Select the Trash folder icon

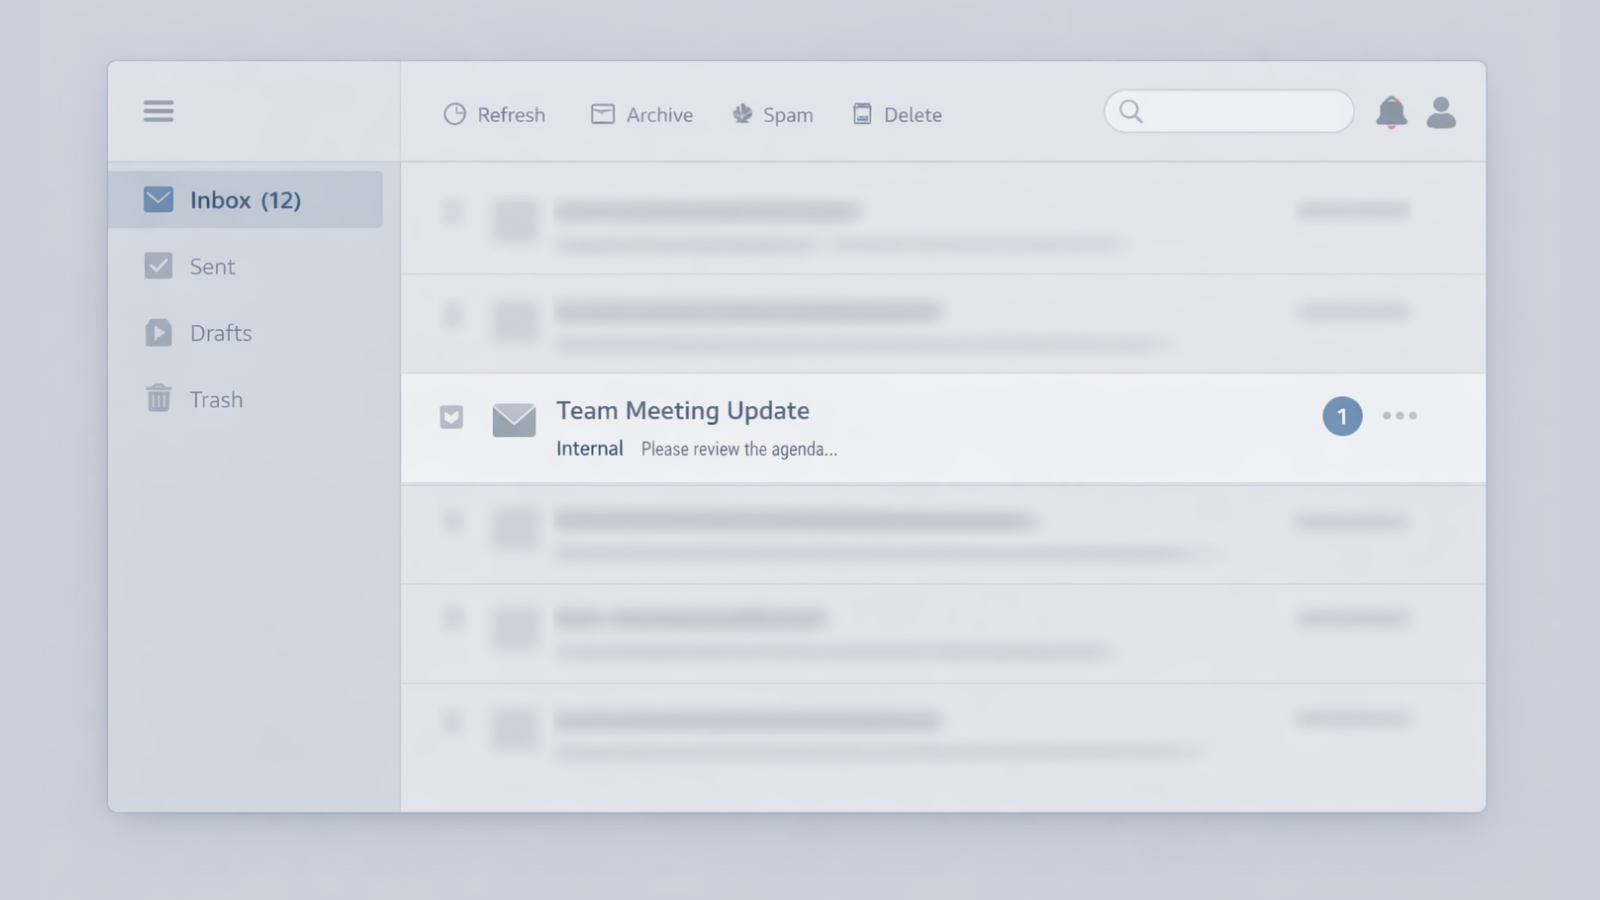click(x=158, y=399)
